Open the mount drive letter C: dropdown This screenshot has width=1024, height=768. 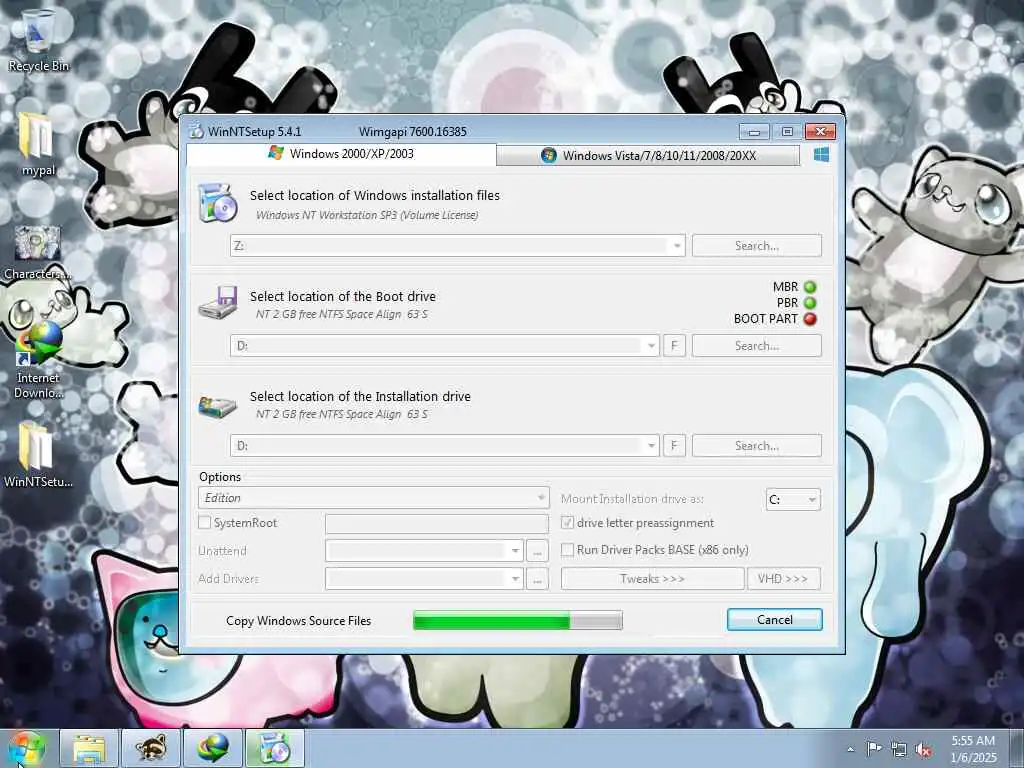click(x=793, y=500)
